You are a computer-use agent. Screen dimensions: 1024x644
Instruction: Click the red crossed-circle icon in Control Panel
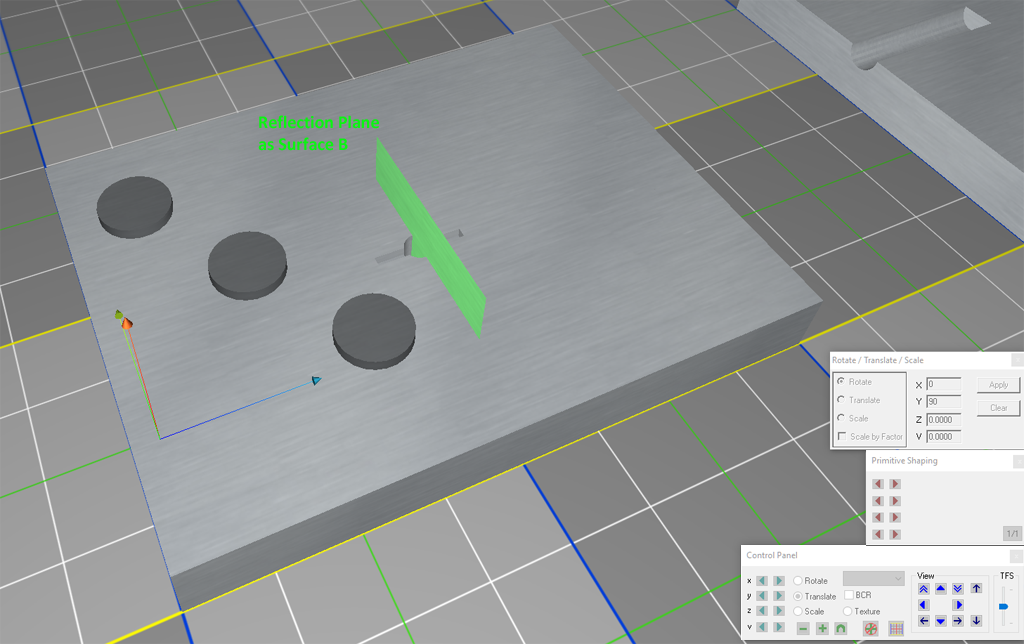(871, 628)
